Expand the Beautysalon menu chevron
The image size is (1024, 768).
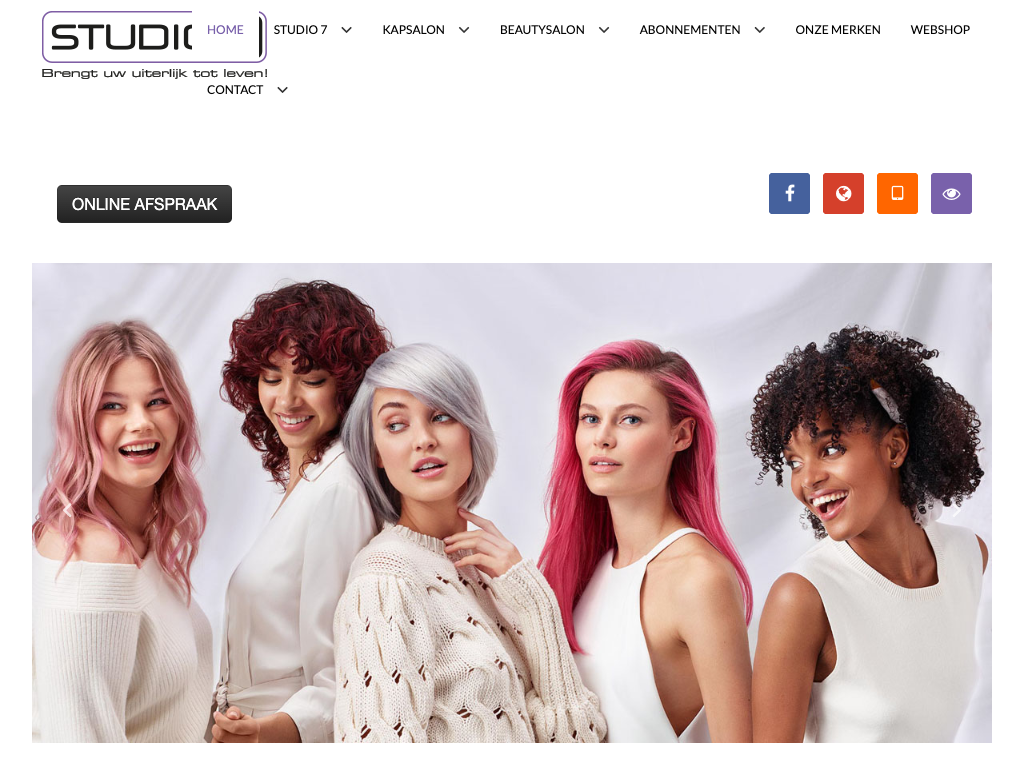[x=604, y=30]
